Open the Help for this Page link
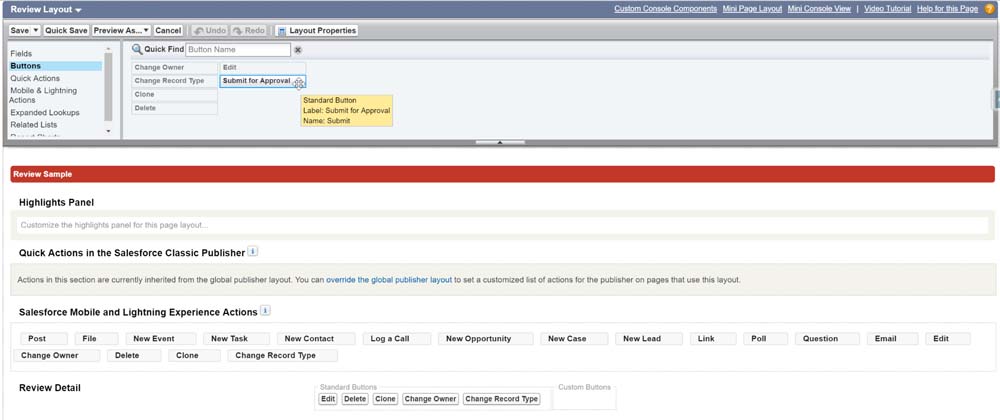The image size is (1000, 420). point(947,9)
